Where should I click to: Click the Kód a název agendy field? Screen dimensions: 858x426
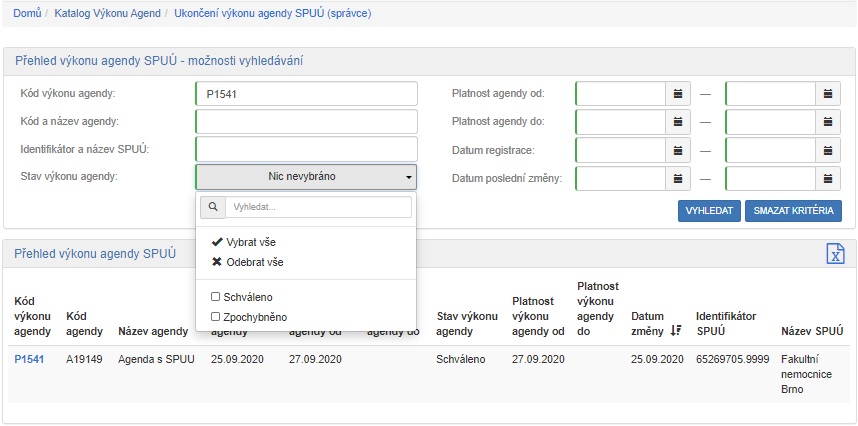click(x=306, y=122)
